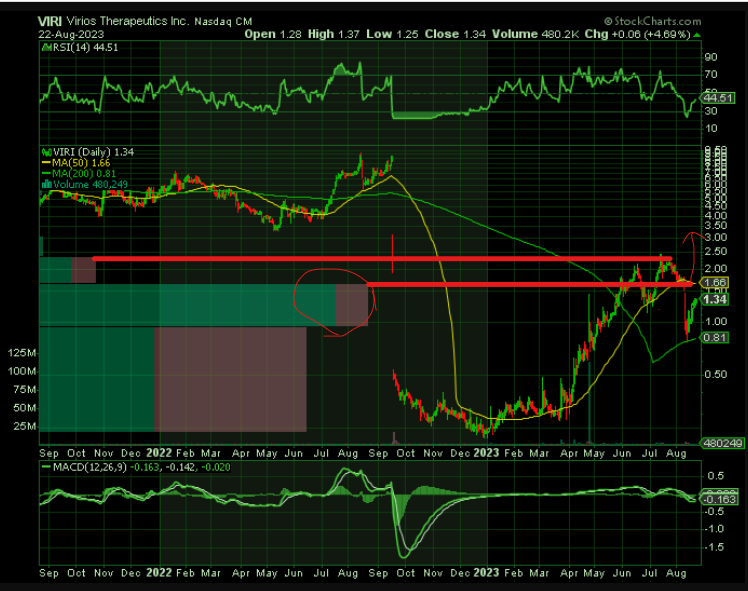Click the volume bars icon in the legend
The height and width of the screenshot is (591, 748).
pyautogui.click(x=46, y=185)
